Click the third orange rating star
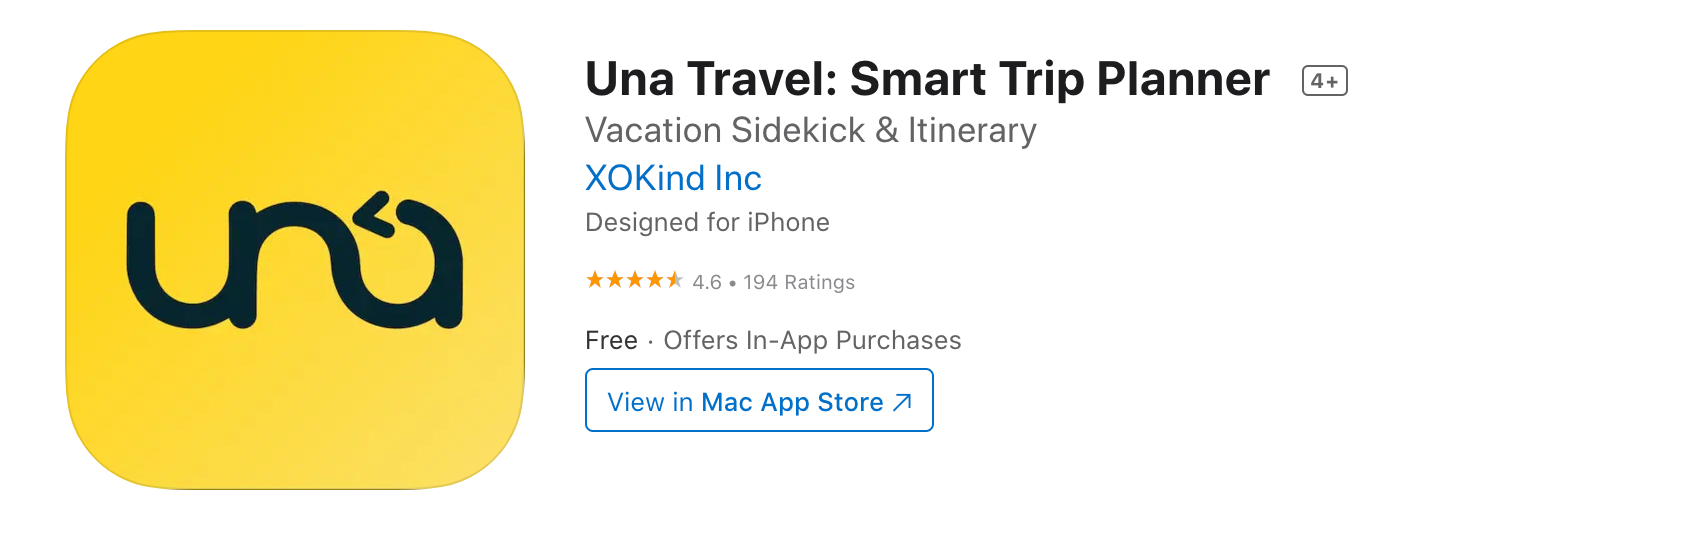This screenshot has width=1688, height=538. pos(635,280)
